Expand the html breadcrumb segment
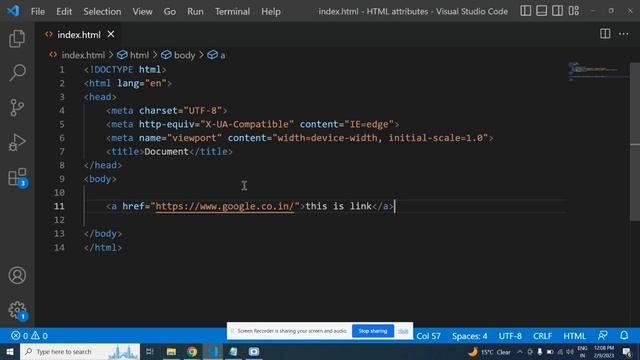Screen dimensions: 640x360 (133, 55)
